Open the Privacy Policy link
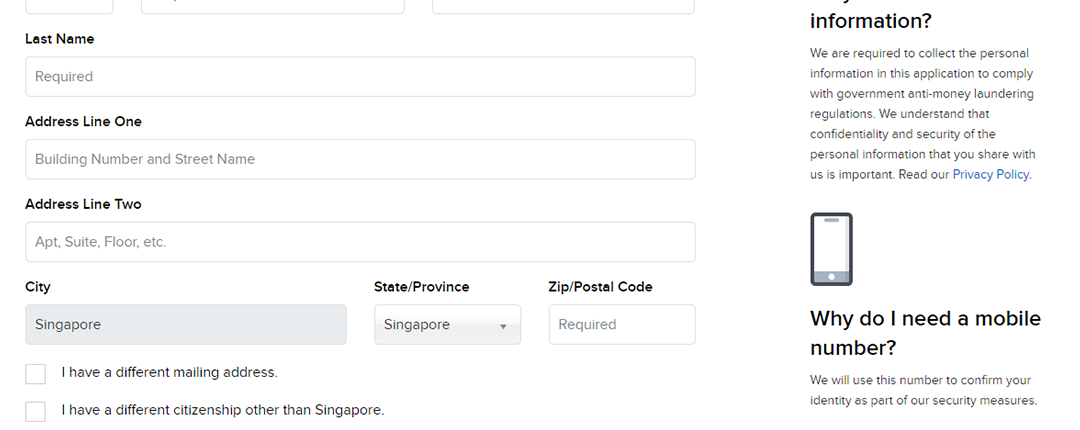 [990, 174]
